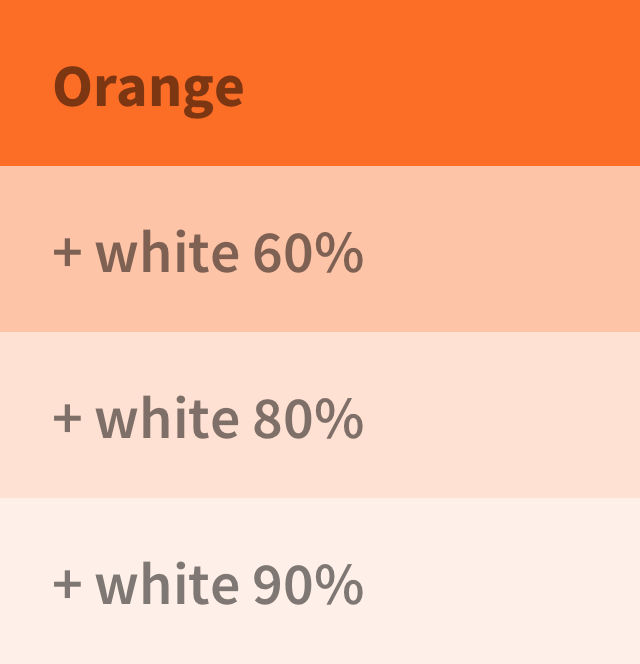640x664 pixels.
Task: Click the plus sign before "white 90%"
Action: click(x=67, y=585)
